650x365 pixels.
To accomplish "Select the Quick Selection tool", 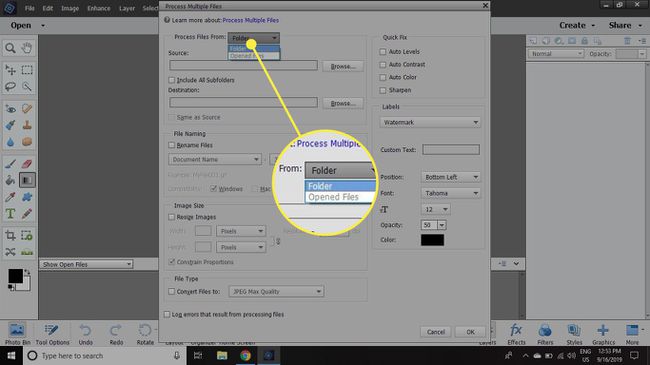I will tap(27, 86).
